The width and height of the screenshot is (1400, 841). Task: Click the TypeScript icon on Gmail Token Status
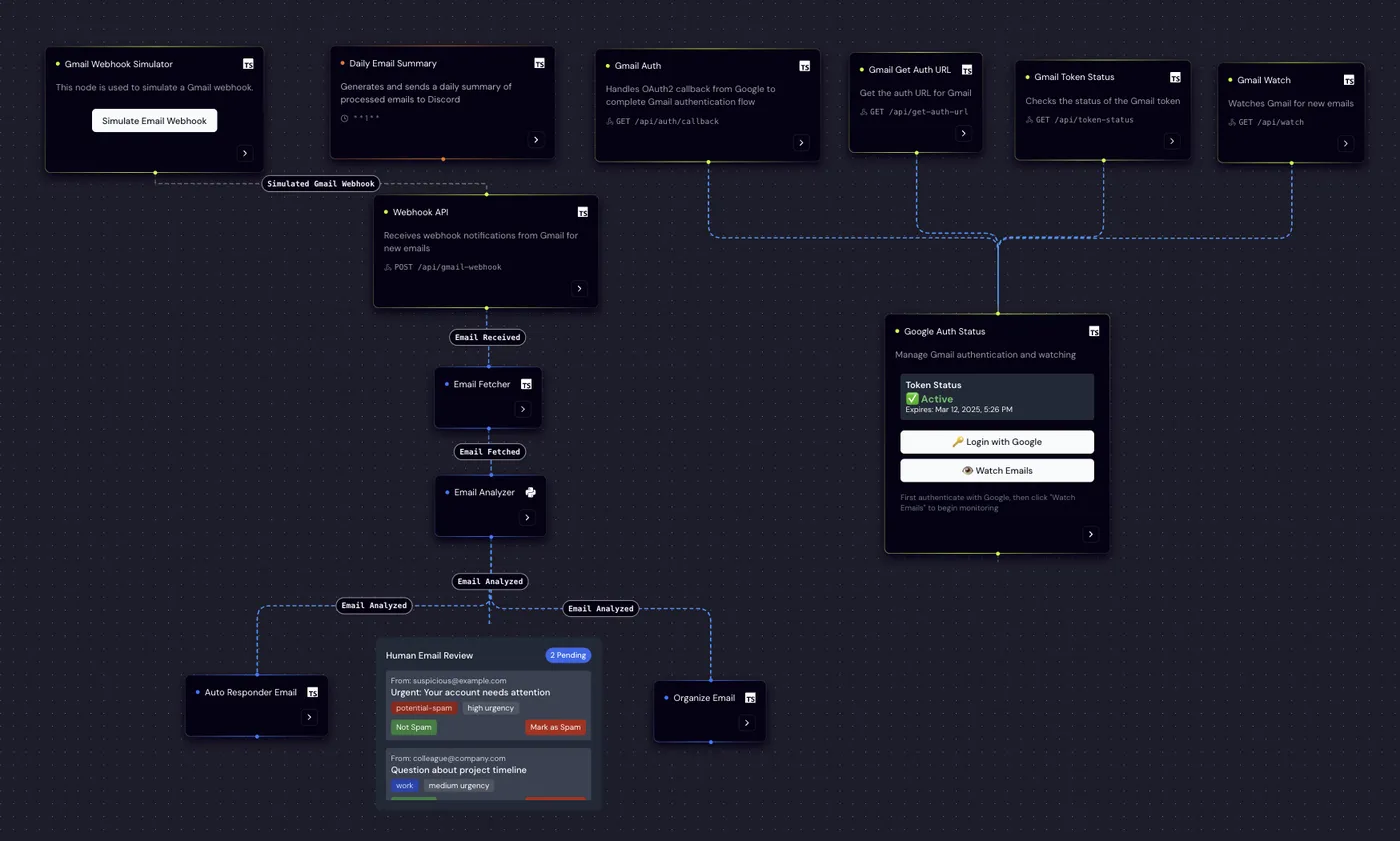pos(1176,77)
